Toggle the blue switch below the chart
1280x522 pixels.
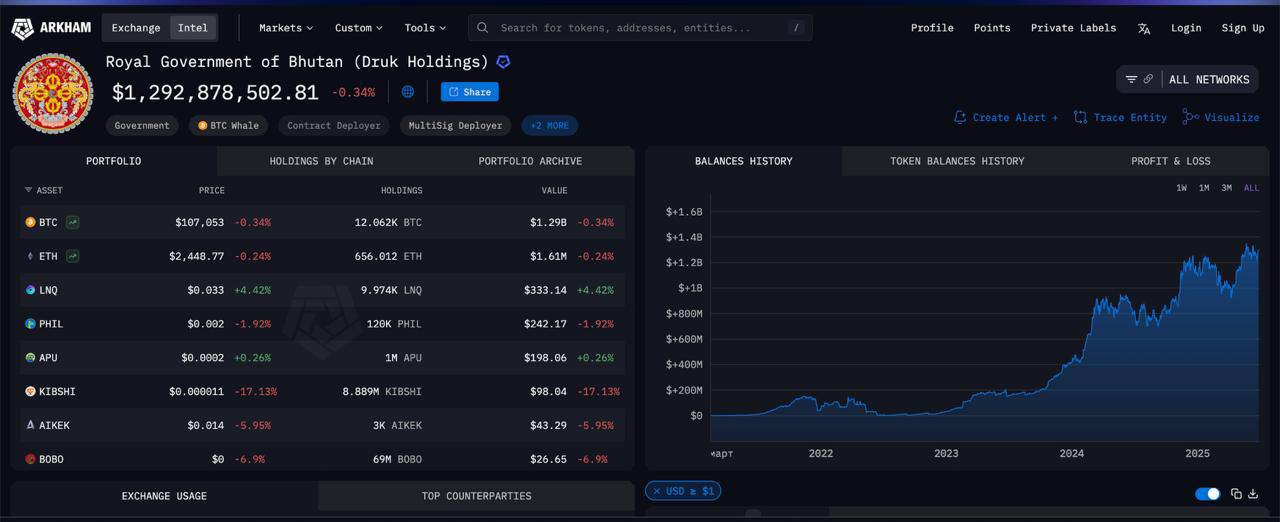tap(1207, 494)
